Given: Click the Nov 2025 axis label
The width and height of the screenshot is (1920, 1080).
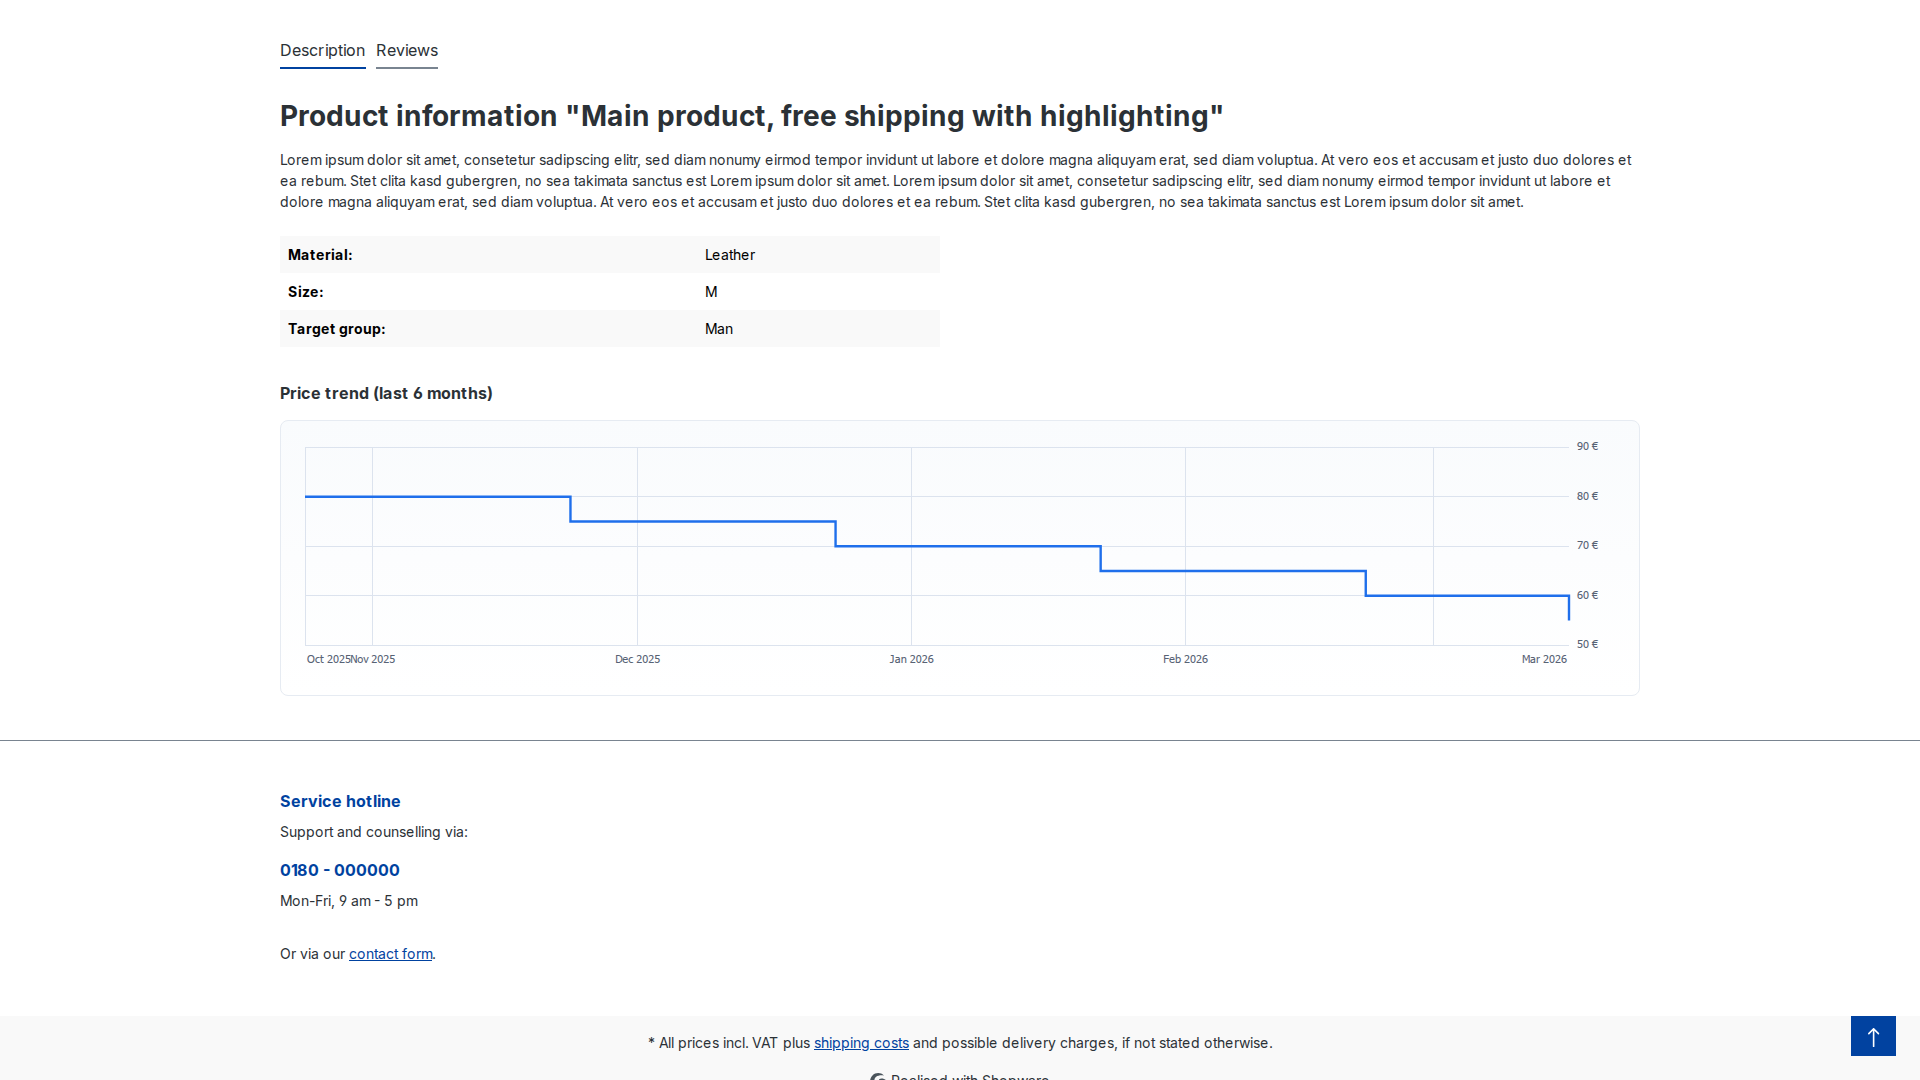Looking at the screenshot, I should (374, 659).
